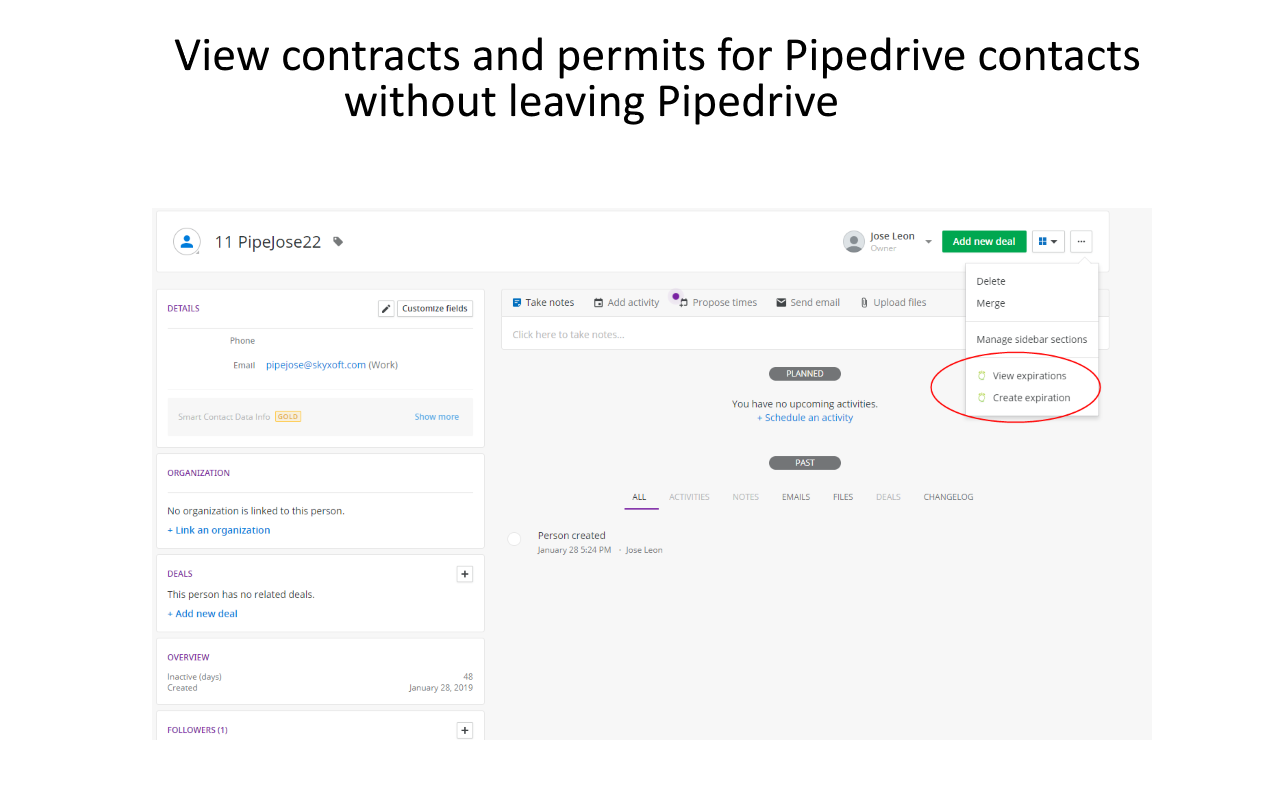Open the grid view dropdown near Add new deal
1280x800 pixels.
click(x=1047, y=241)
